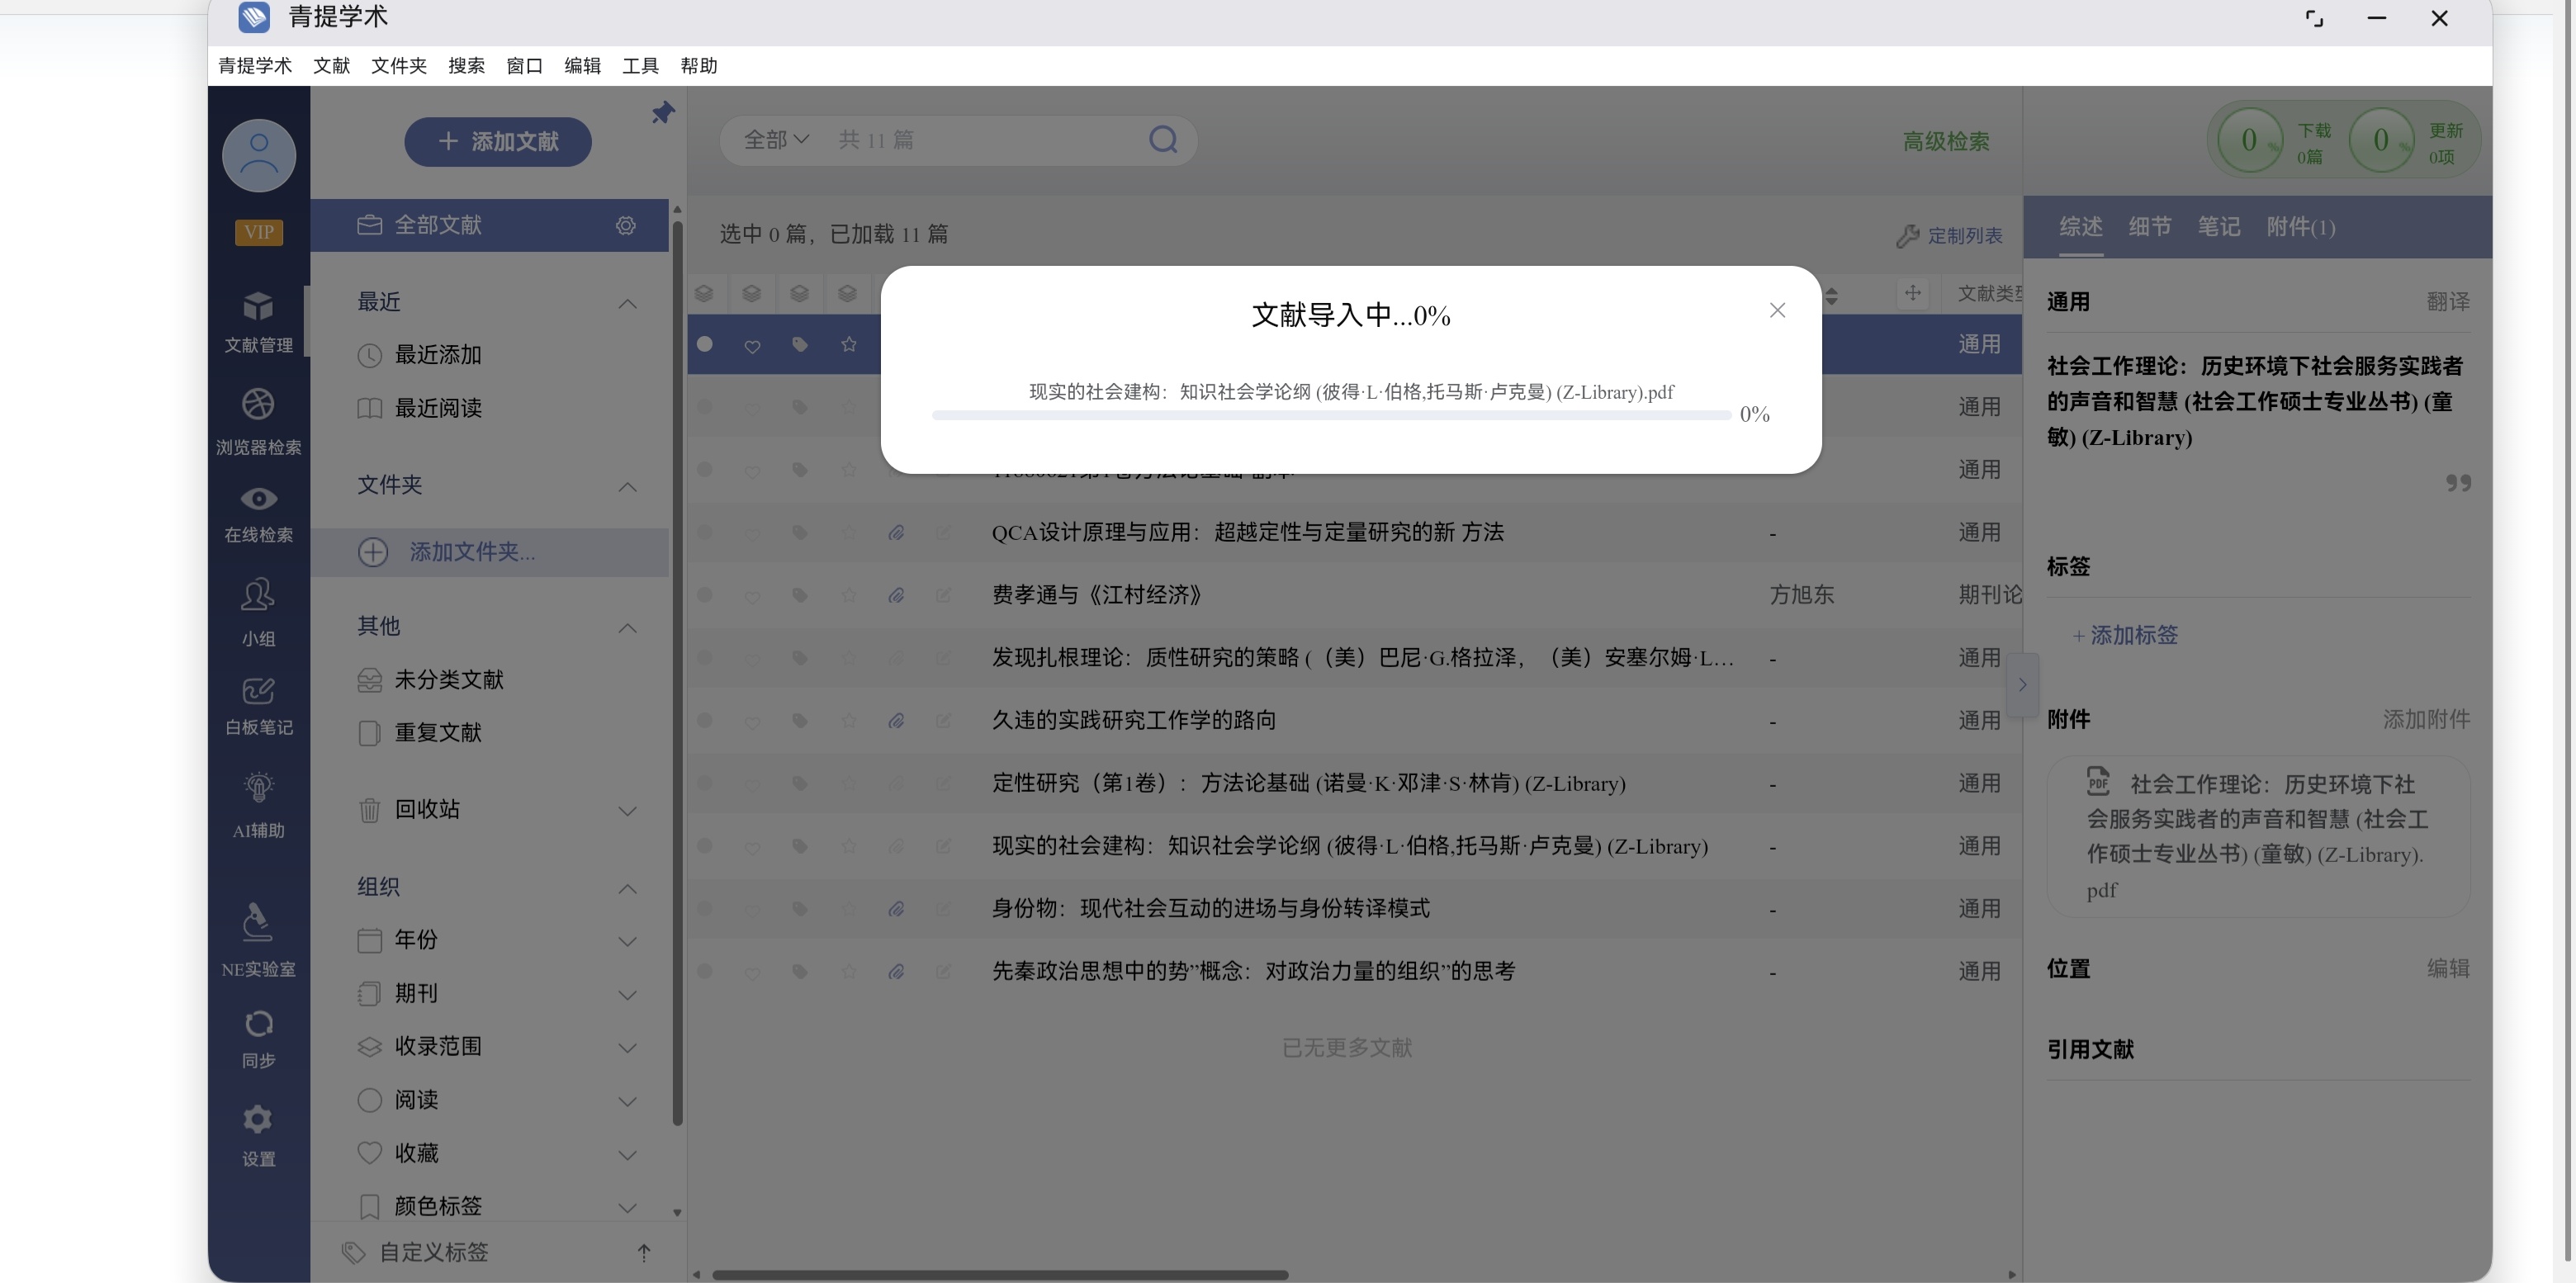
Task: Open the 白板笔记 whiteboard notes
Action: 258,703
